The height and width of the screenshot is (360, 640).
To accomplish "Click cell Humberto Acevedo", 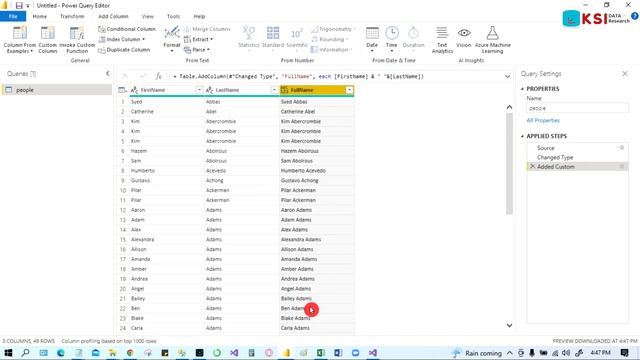I will pyautogui.click(x=317, y=171).
